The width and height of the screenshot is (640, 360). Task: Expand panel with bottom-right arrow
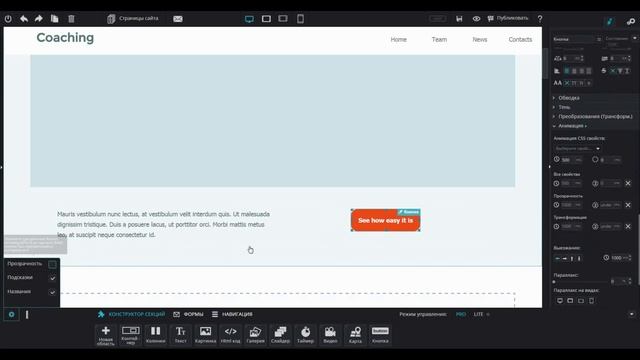click(632, 314)
